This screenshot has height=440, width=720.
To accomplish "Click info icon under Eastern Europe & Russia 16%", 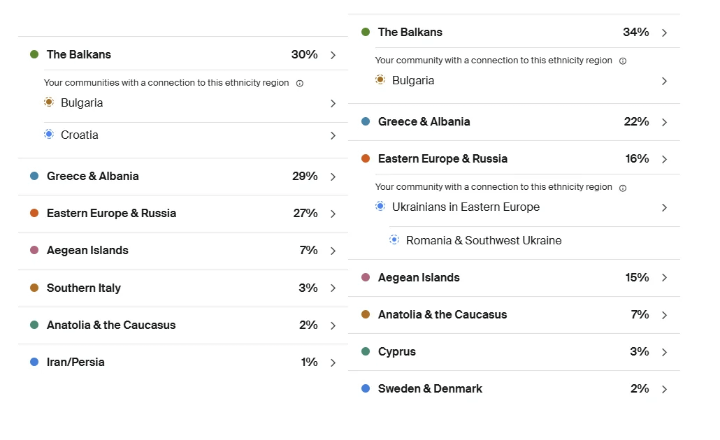I will tap(623, 188).
